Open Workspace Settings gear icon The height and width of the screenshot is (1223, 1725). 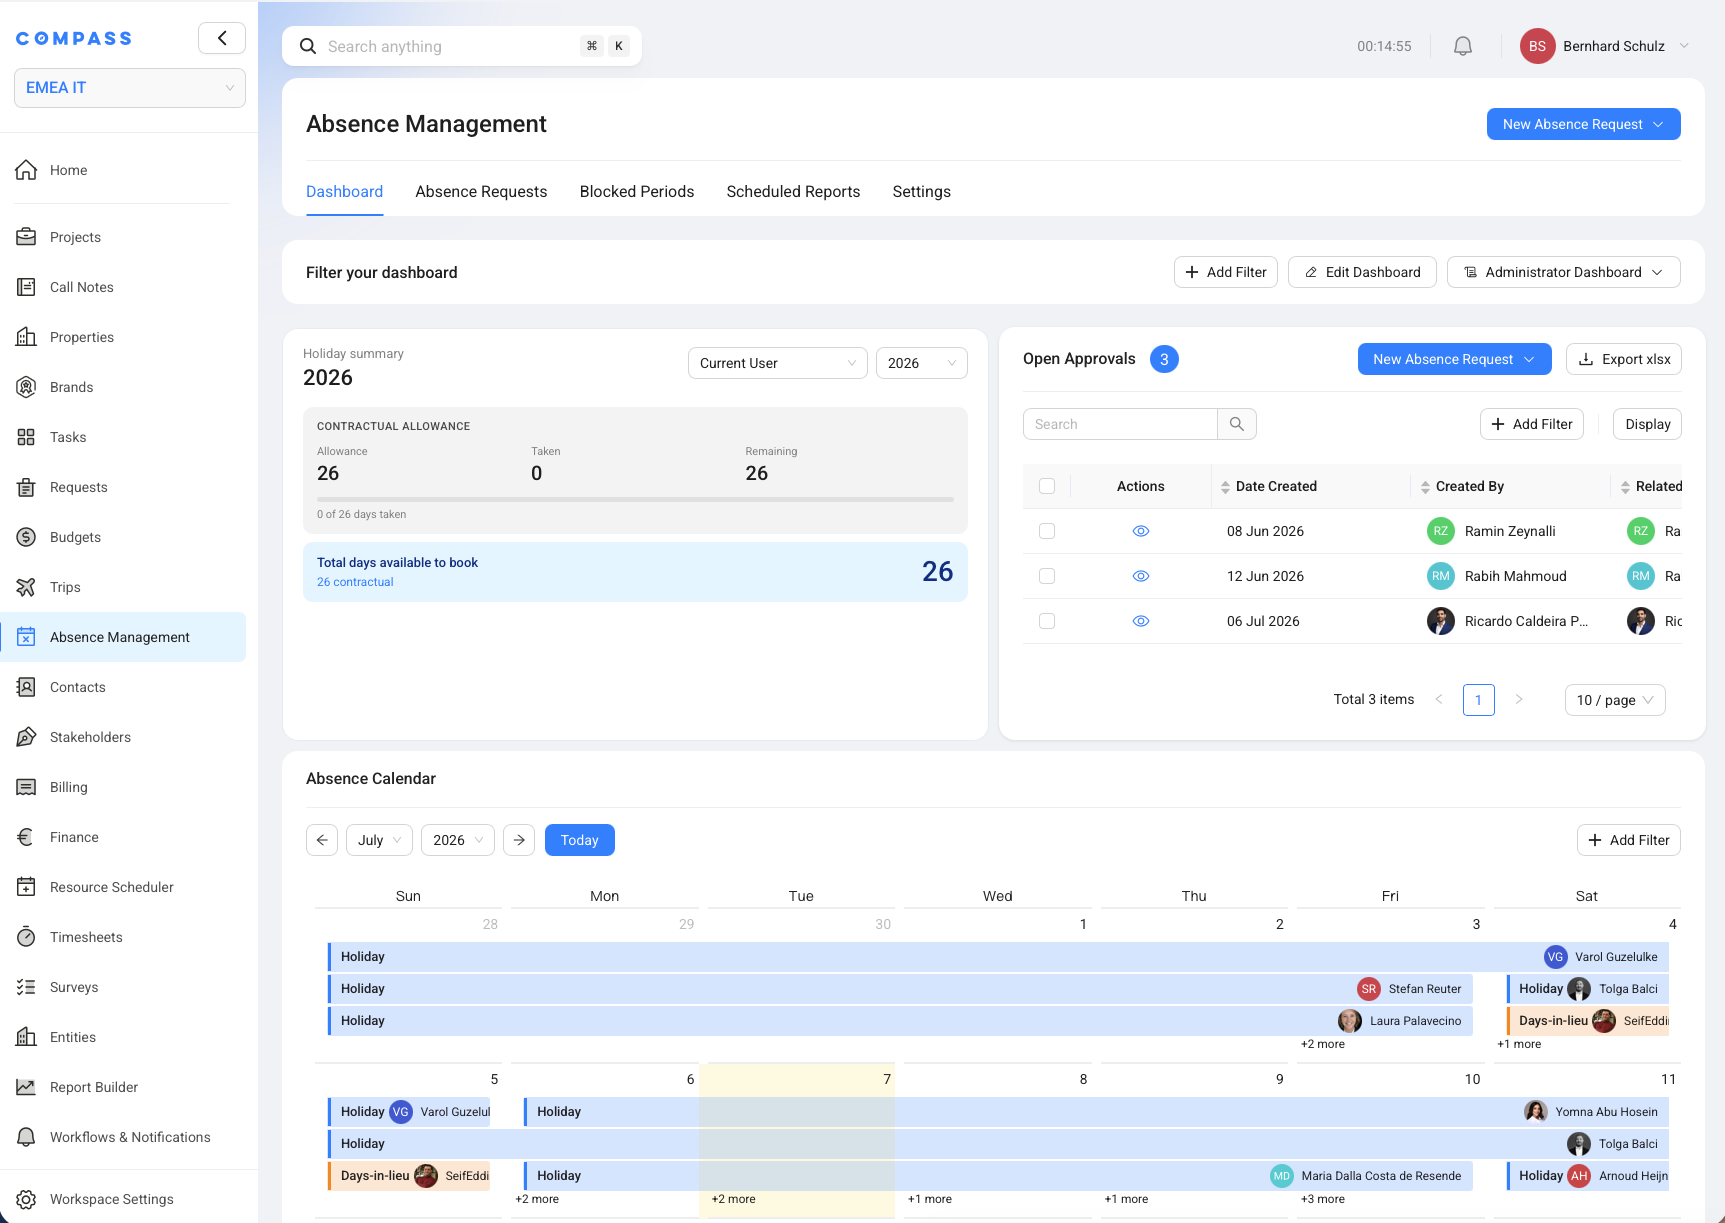27,1199
